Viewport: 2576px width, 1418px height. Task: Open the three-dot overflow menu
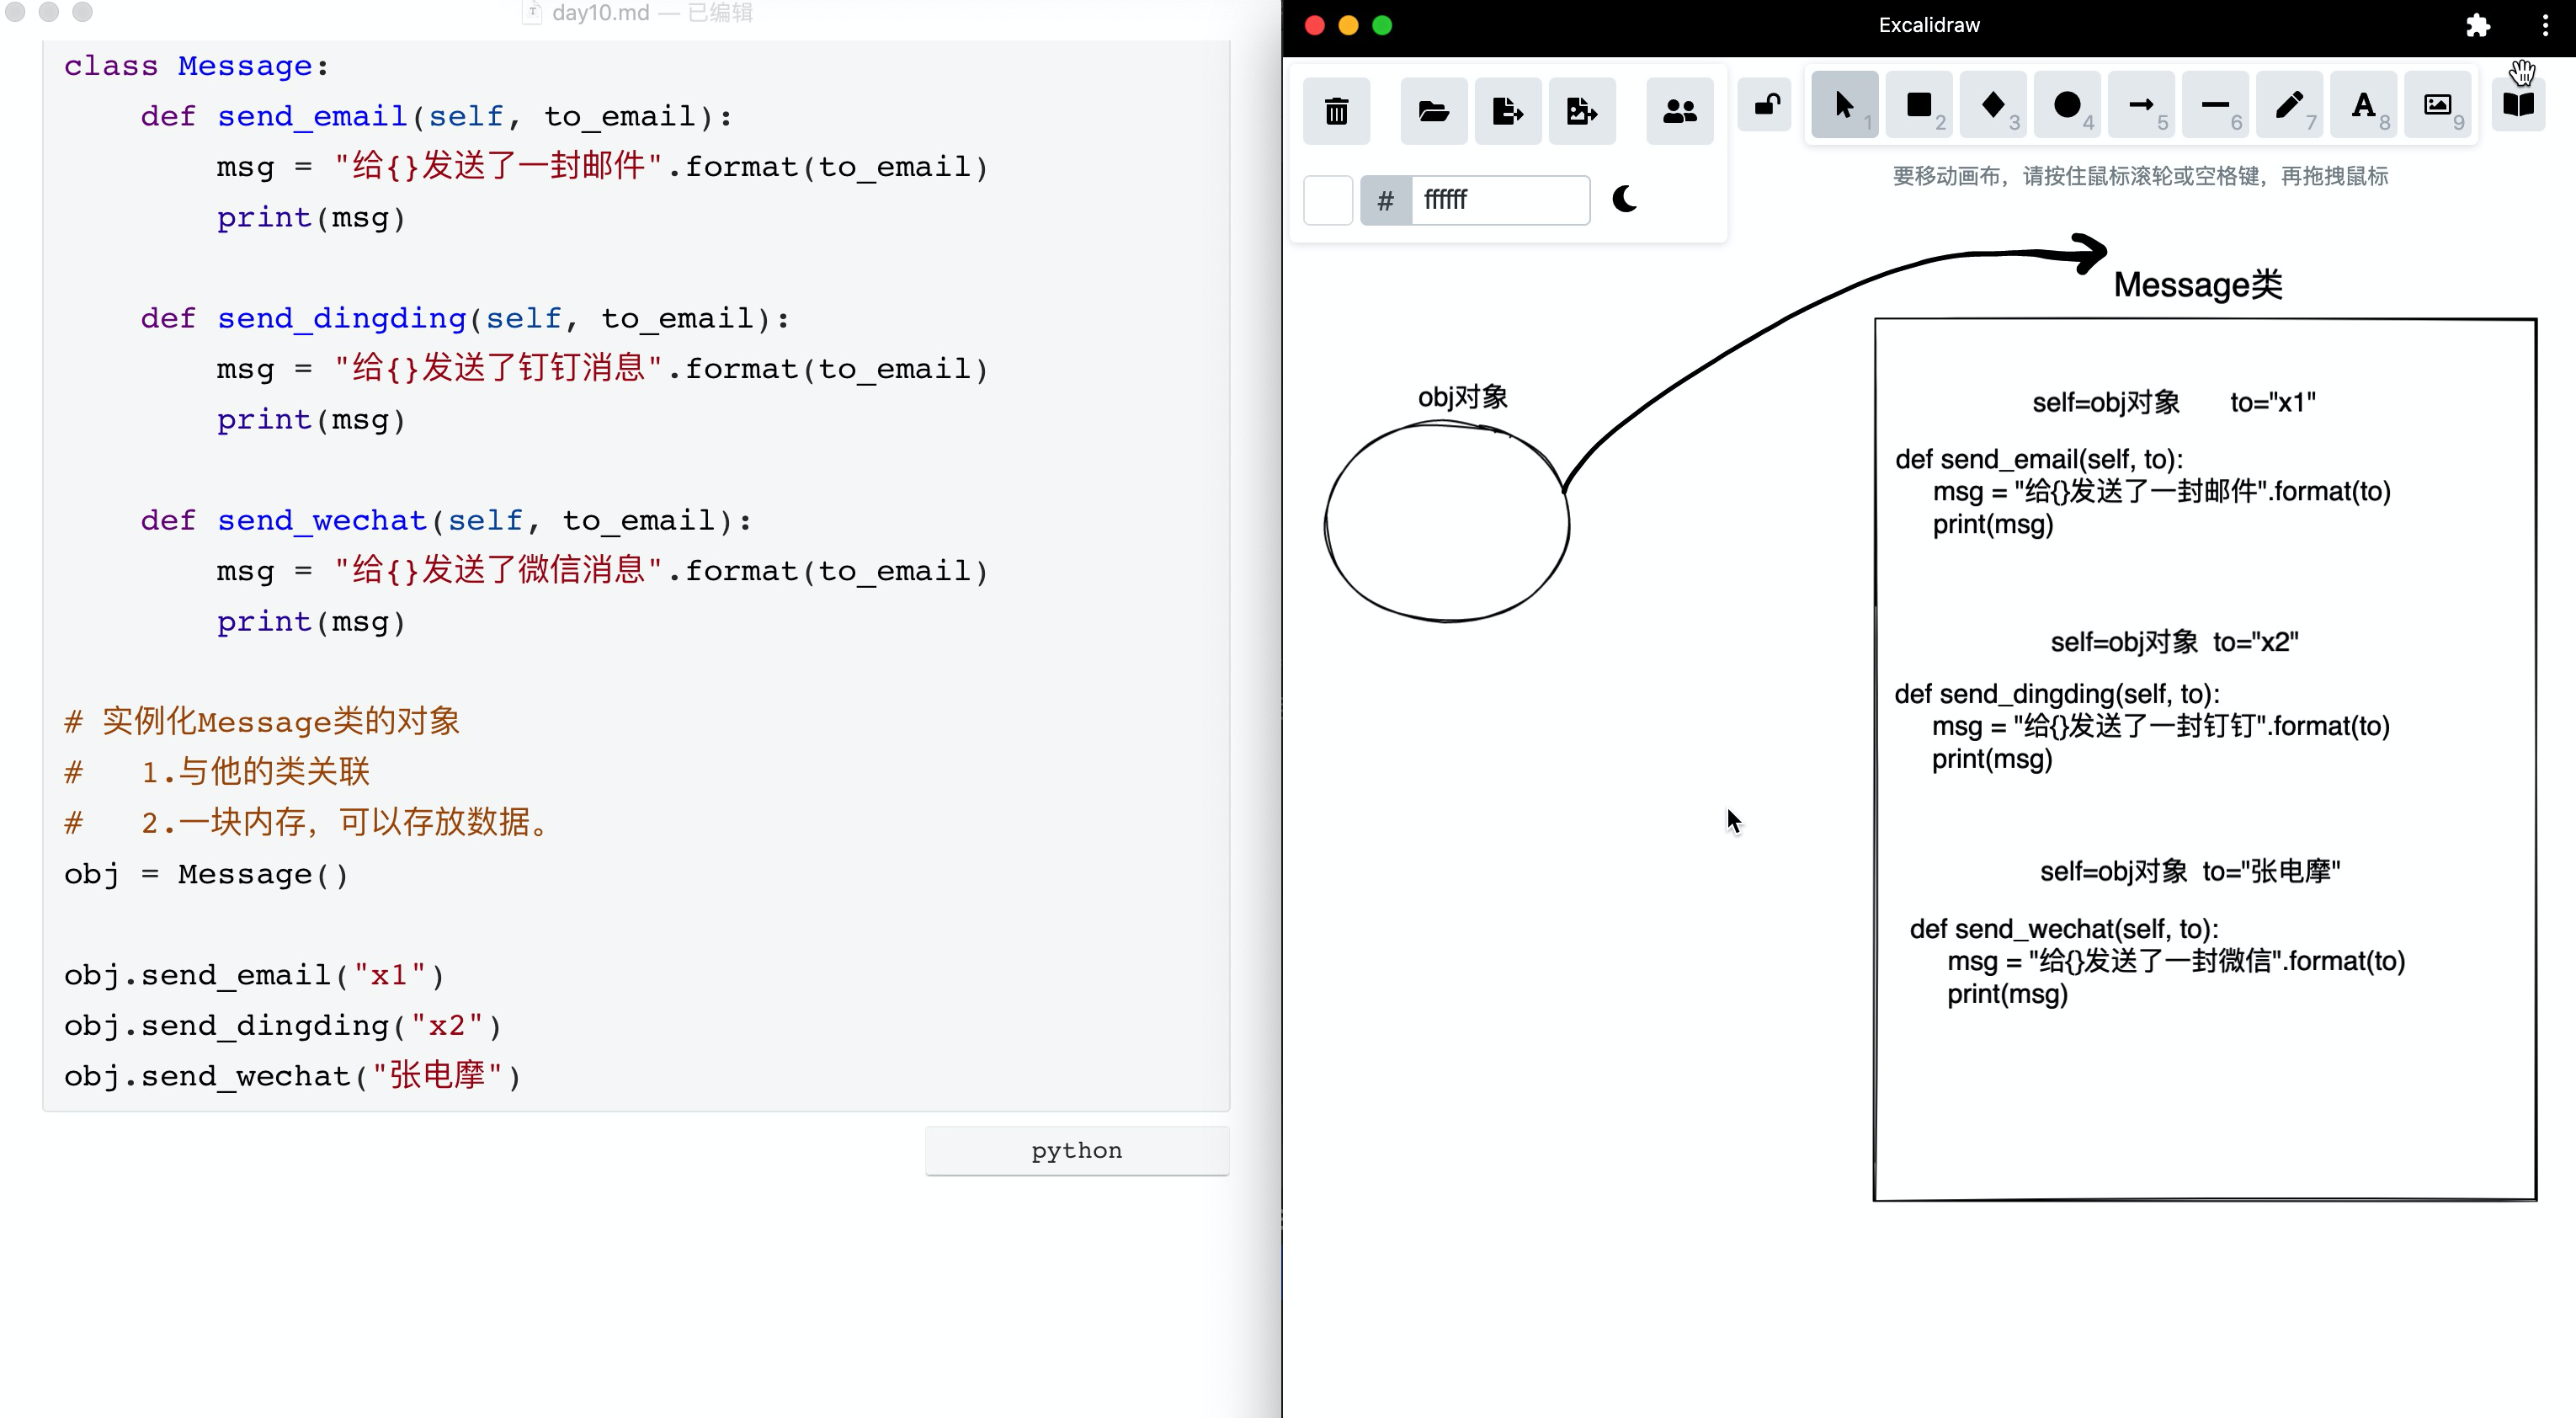coord(2545,26)
